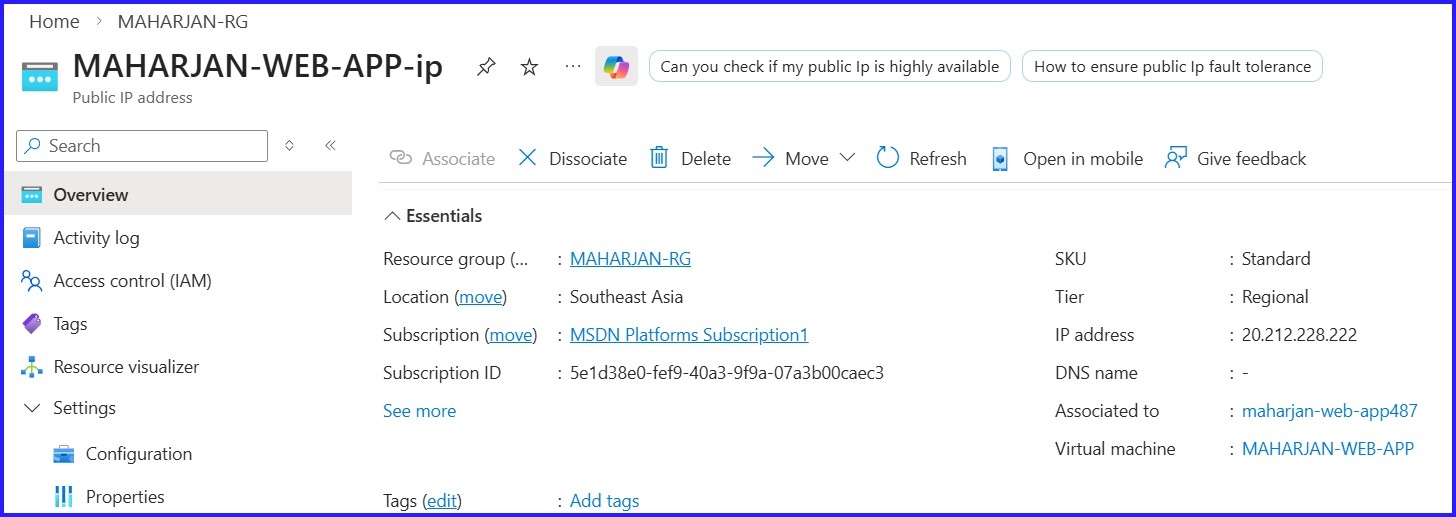
Task: Pin the resource with the pushpin icon
Action: (x=486, y=67)
